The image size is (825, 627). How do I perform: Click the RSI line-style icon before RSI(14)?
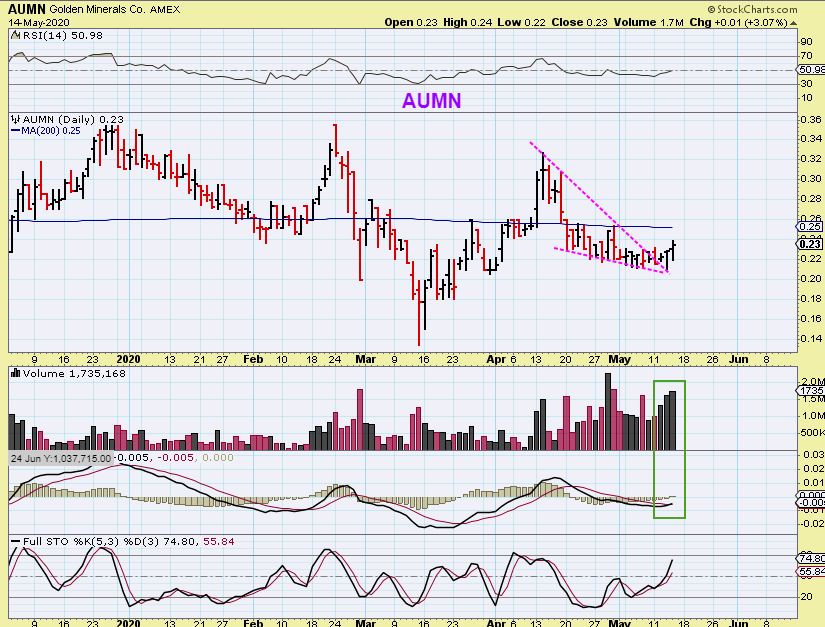tap(15, 36)
